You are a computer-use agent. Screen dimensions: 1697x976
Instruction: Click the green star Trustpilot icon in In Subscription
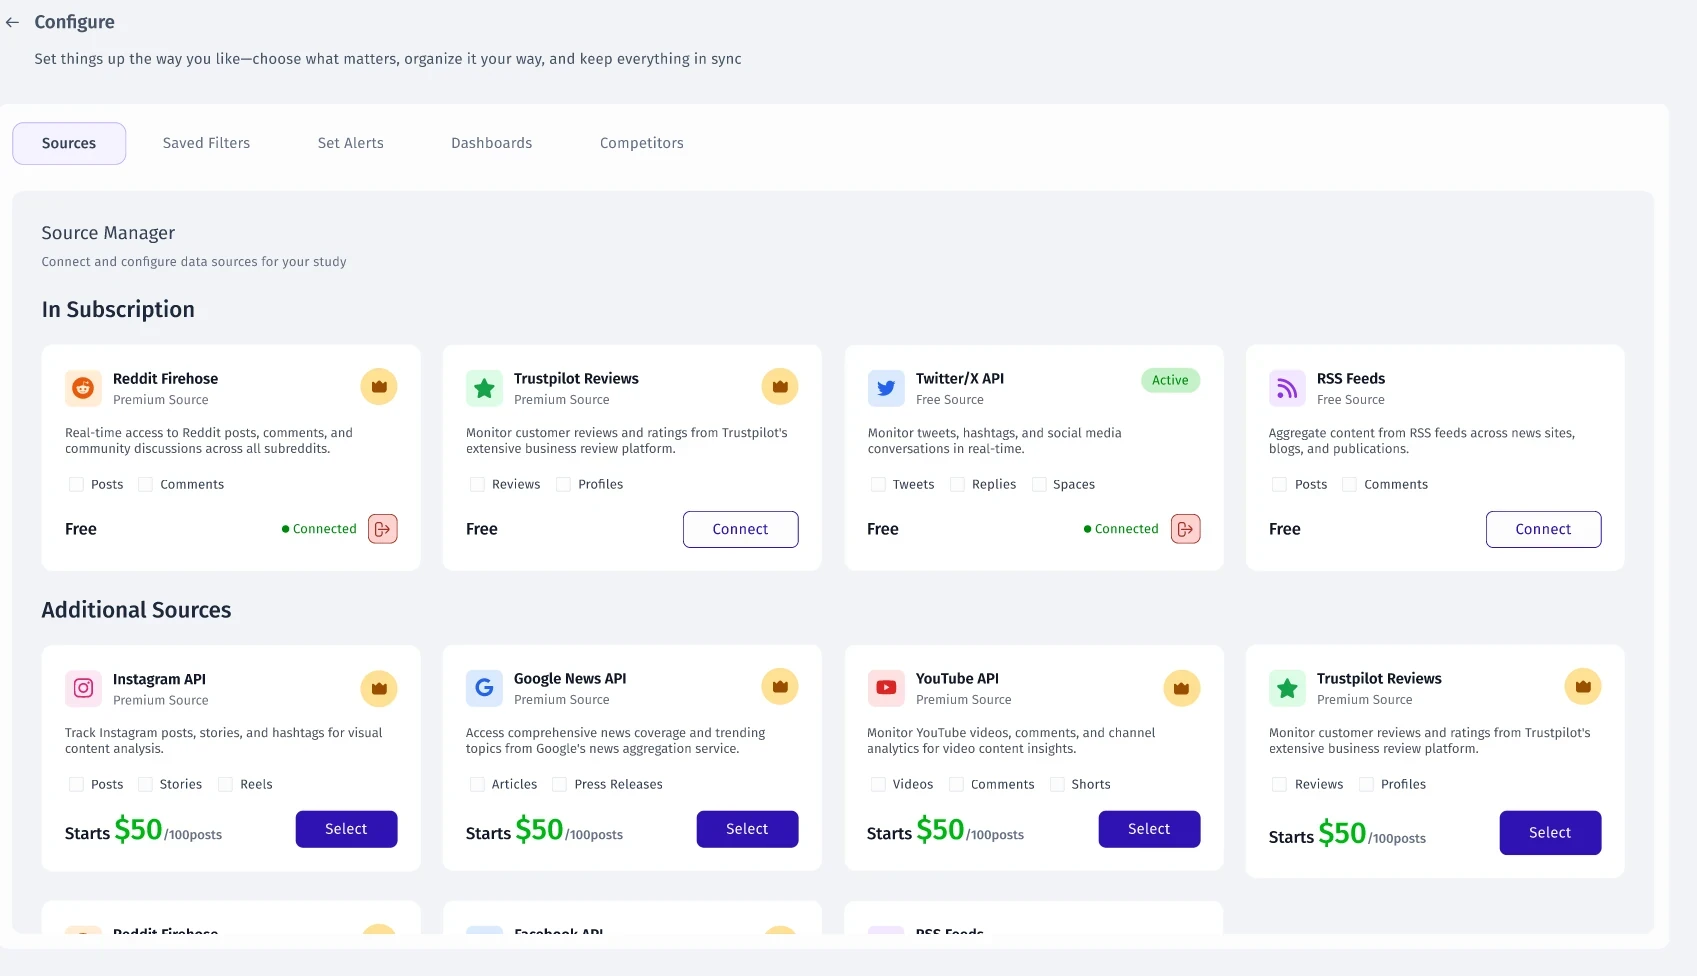485,388
